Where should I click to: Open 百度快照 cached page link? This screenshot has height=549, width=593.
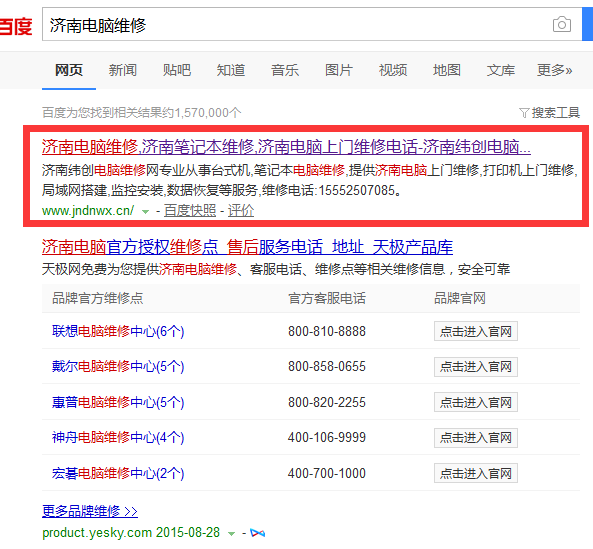190,211
